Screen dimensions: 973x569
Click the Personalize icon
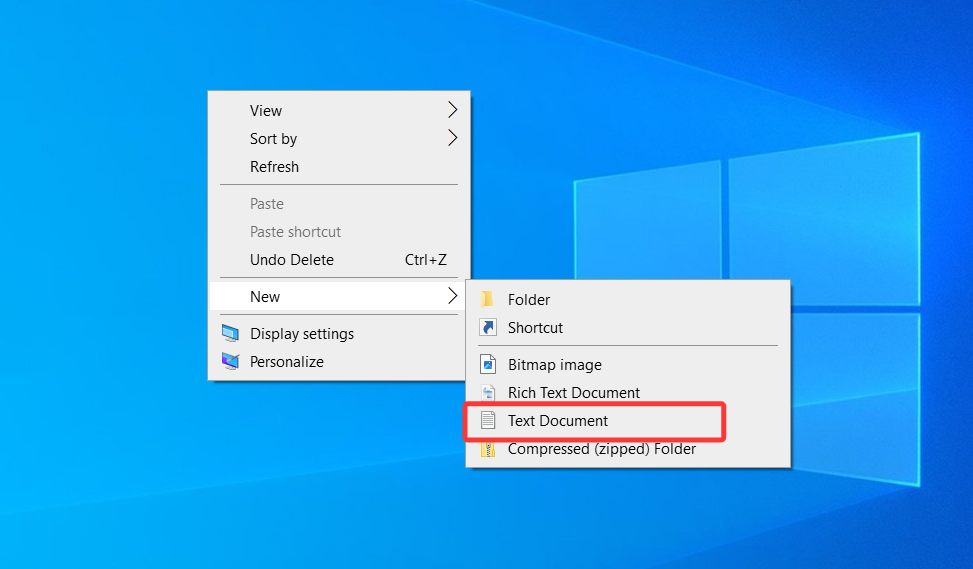[230, 361]
